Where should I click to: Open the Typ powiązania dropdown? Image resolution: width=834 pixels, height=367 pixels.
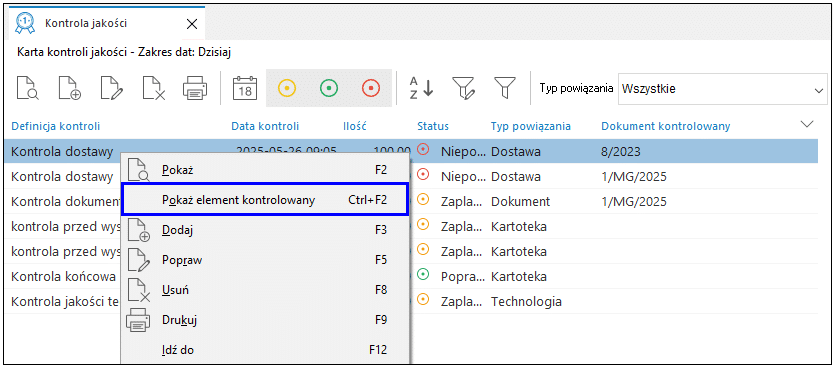(x=722, y=89)
